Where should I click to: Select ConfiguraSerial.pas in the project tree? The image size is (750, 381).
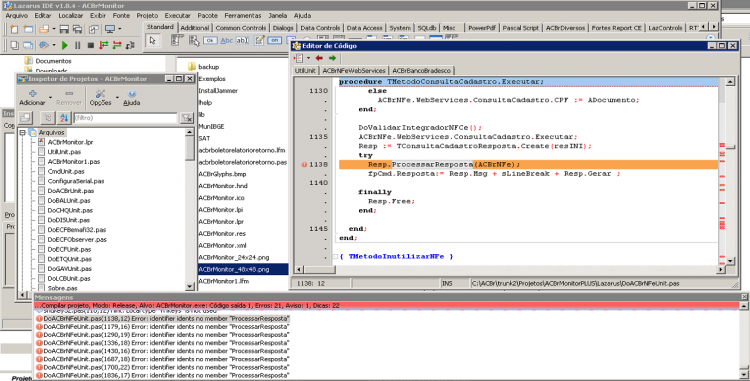point(76,181)
